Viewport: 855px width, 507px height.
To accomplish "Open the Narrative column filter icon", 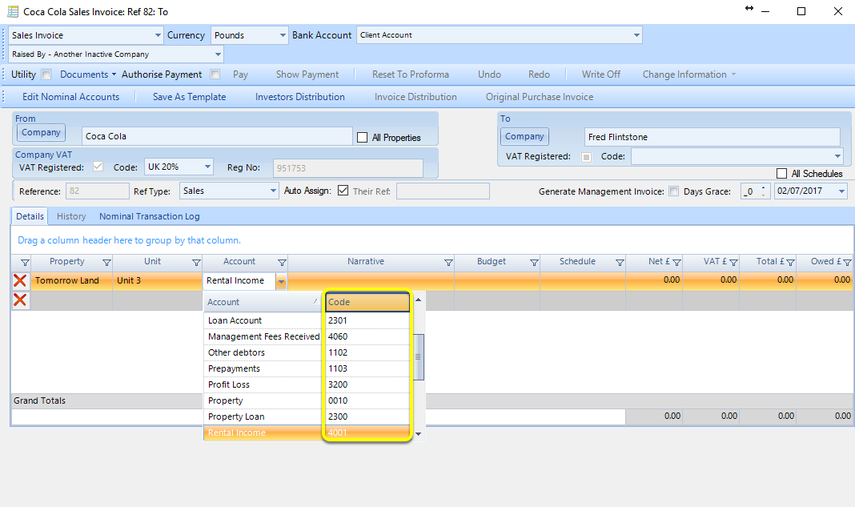I will click(448, 263).
